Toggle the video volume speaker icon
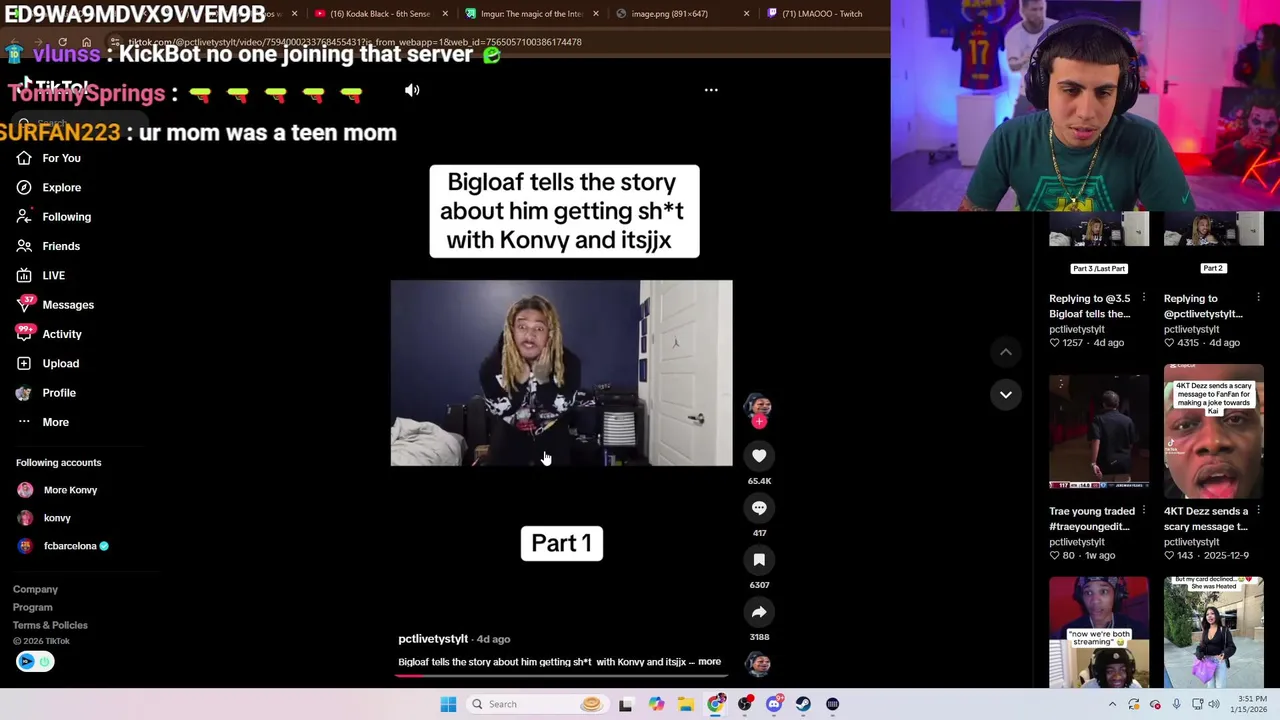 coord(412,90)
